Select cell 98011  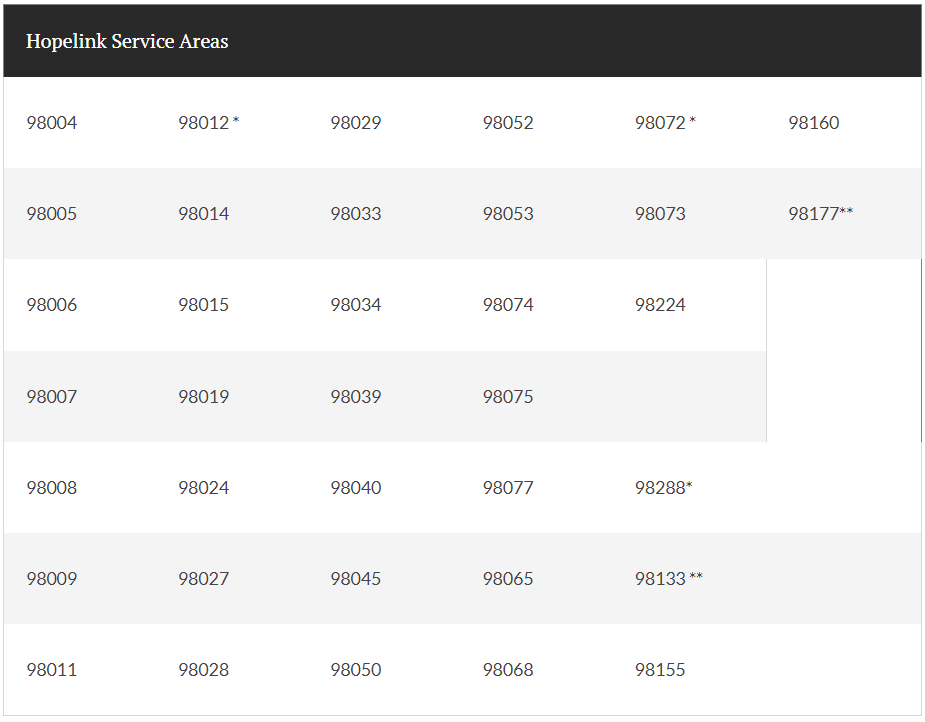pyautogui.click(x=51, y=670)
